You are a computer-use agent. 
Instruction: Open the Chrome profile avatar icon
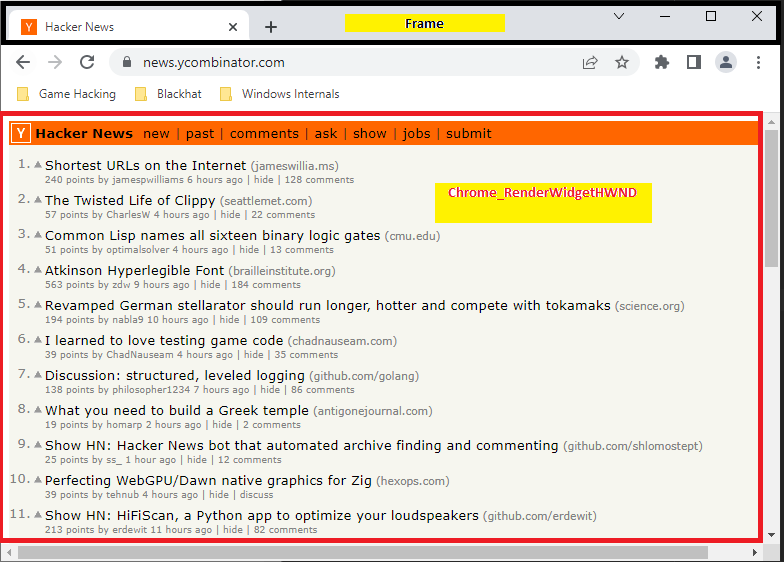point(726,62)
